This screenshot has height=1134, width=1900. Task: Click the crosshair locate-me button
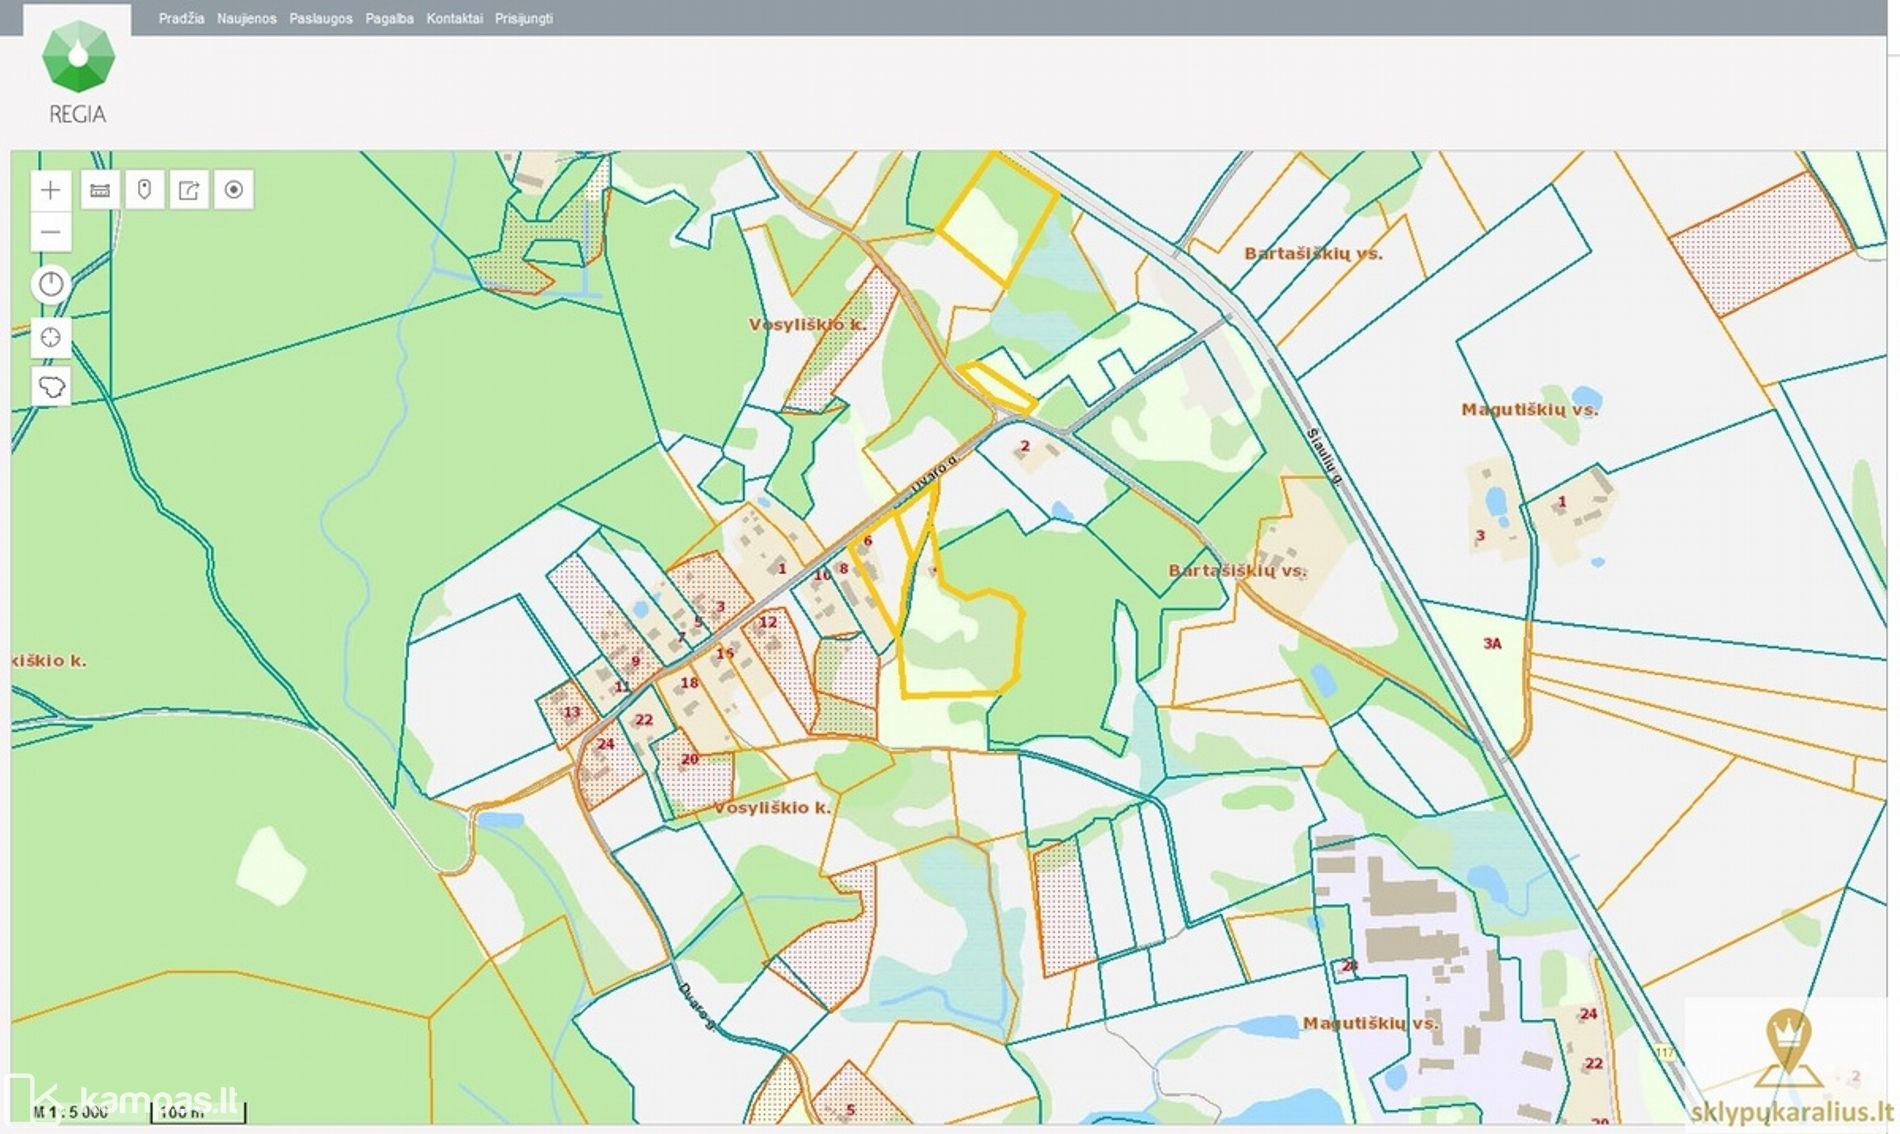pos(51,337)
